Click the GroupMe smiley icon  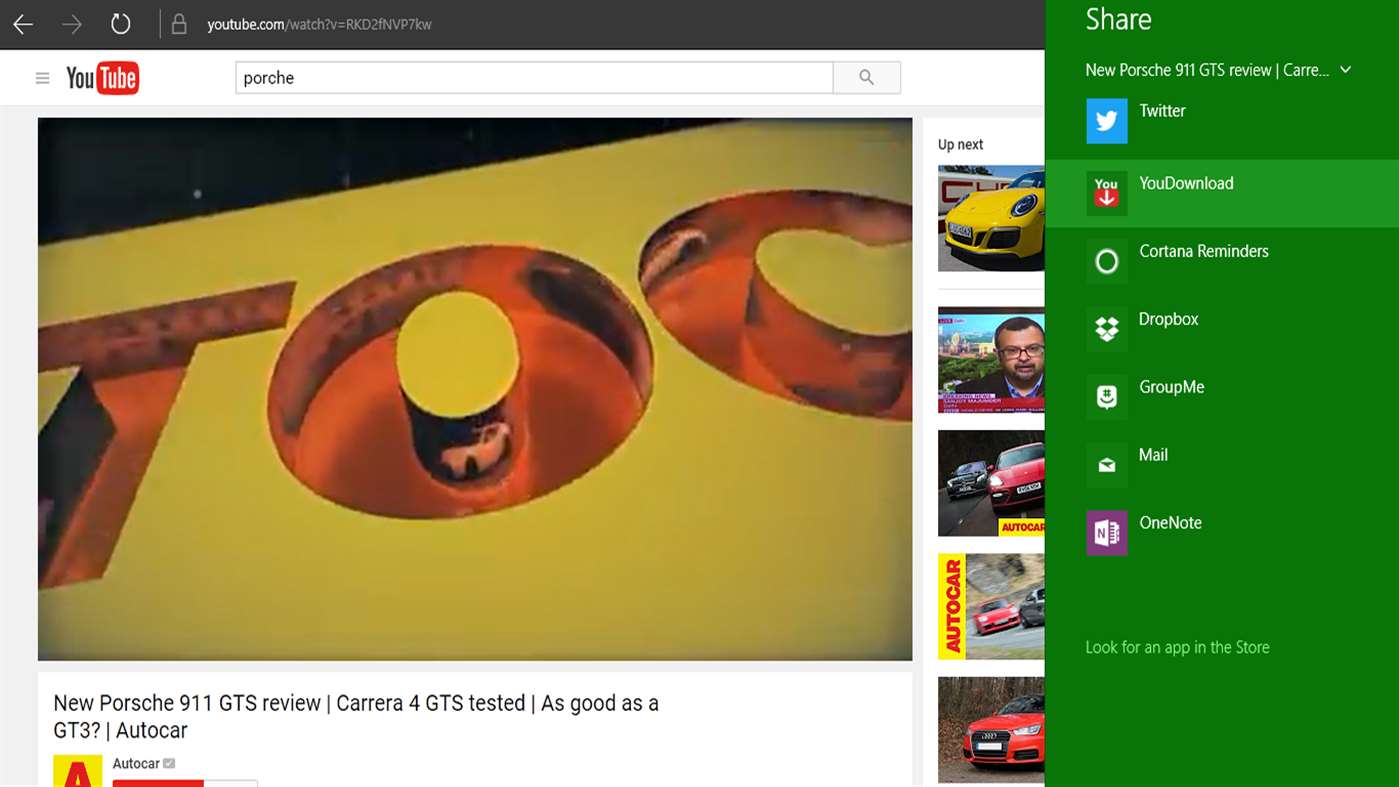pyautogui.click(x=1106, y=397)
